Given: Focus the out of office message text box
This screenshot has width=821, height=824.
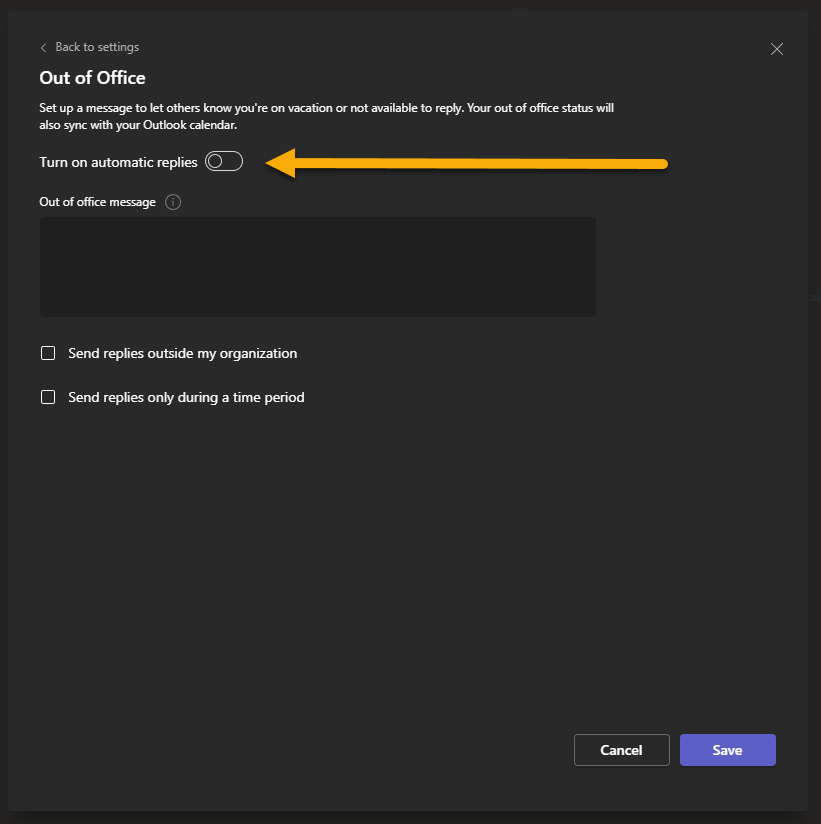Looking at the screenshot, I should [317, 267].
